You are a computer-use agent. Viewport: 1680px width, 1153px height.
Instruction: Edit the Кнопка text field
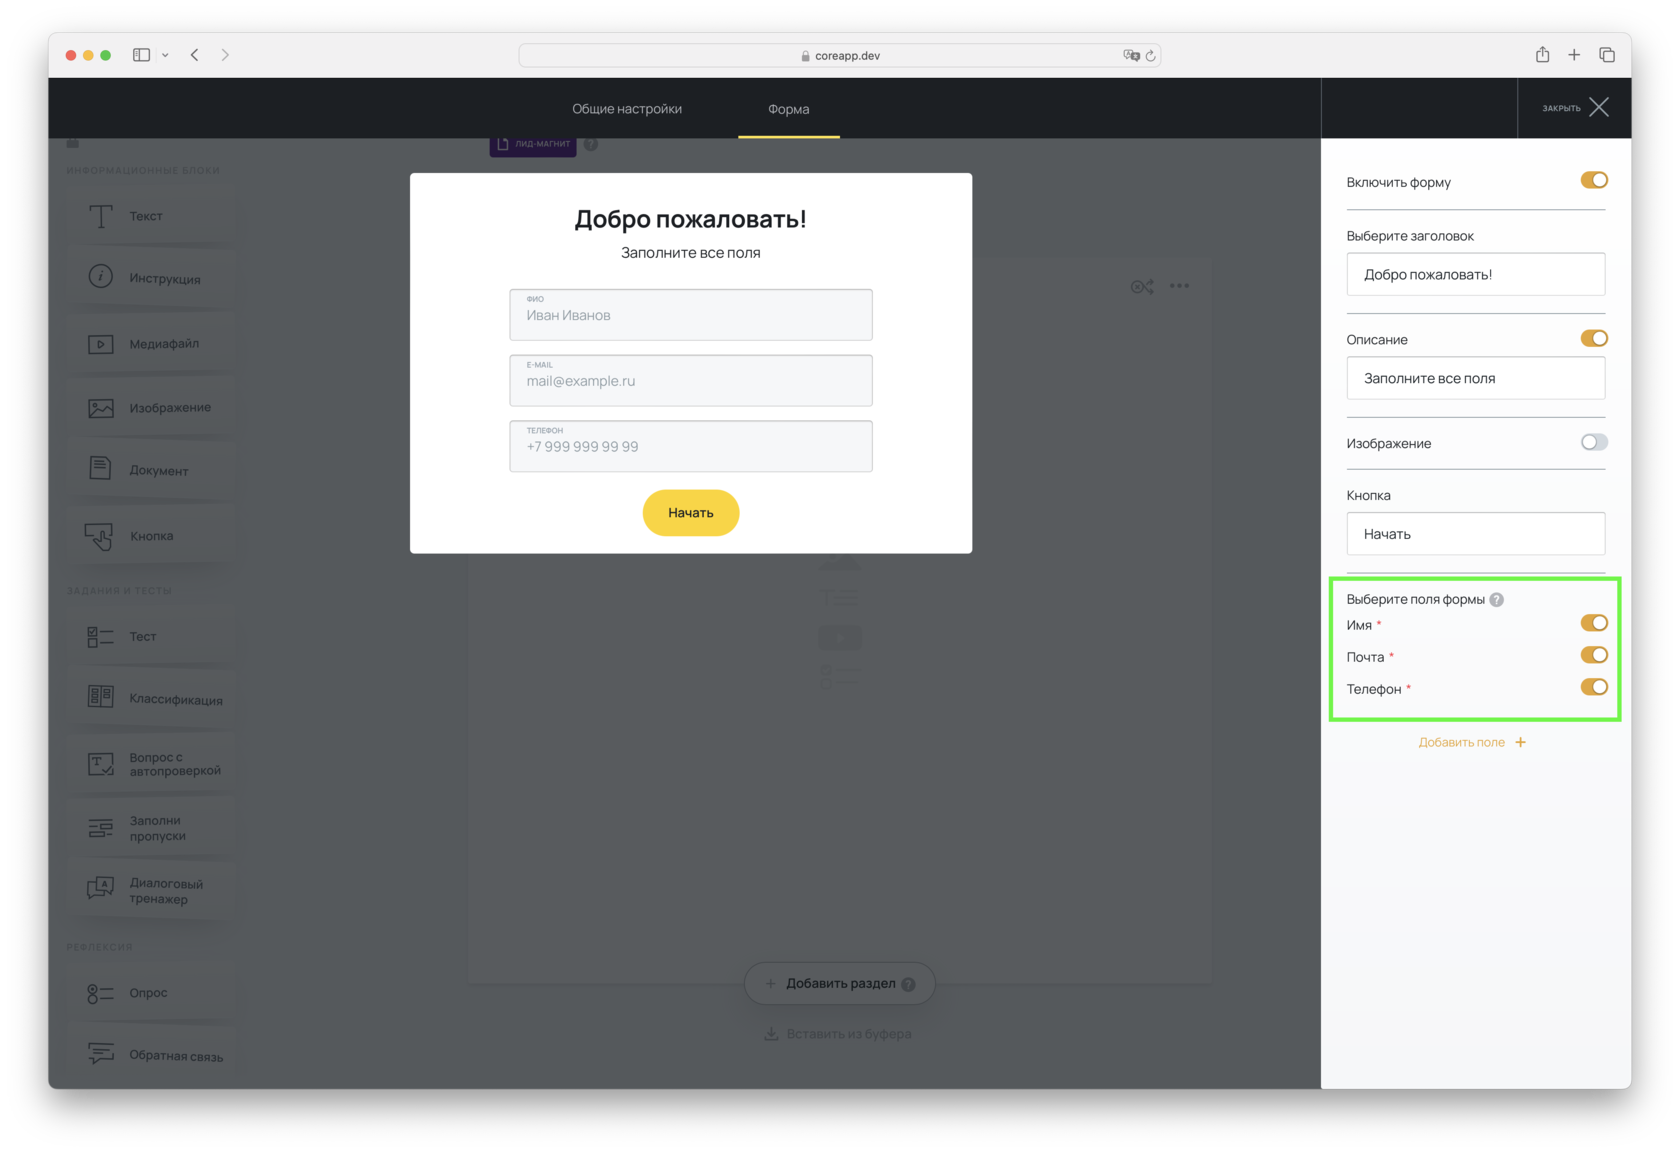point(1476,534)
